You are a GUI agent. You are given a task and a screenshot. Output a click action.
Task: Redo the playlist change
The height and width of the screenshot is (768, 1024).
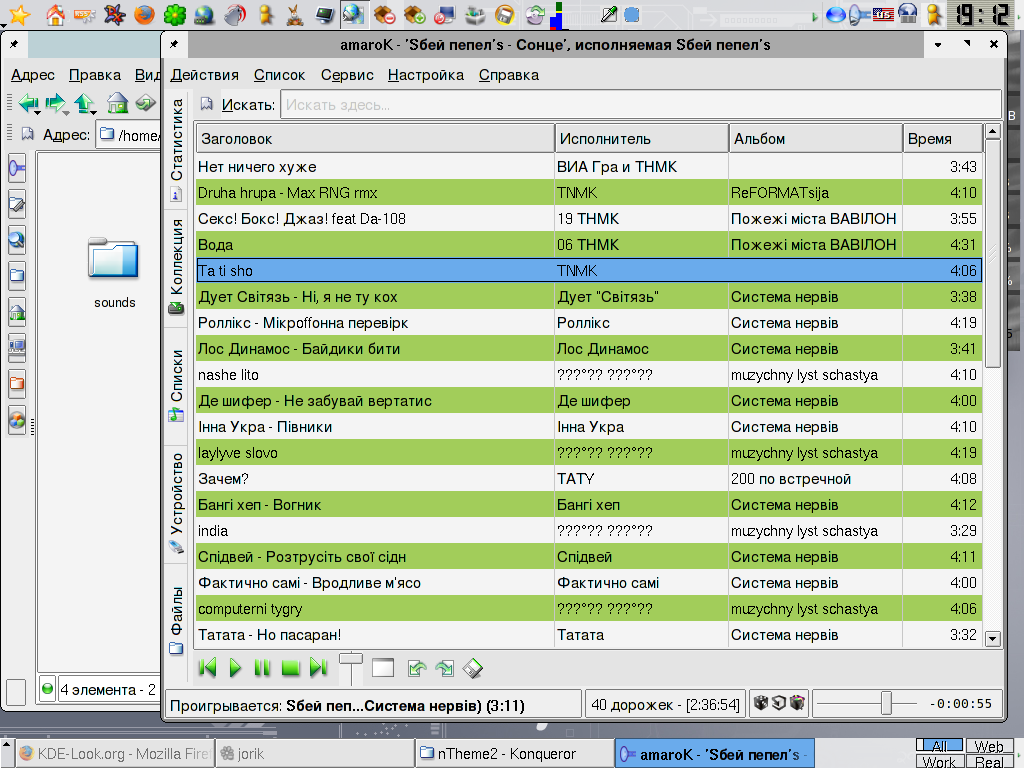[x=445, y=668]
